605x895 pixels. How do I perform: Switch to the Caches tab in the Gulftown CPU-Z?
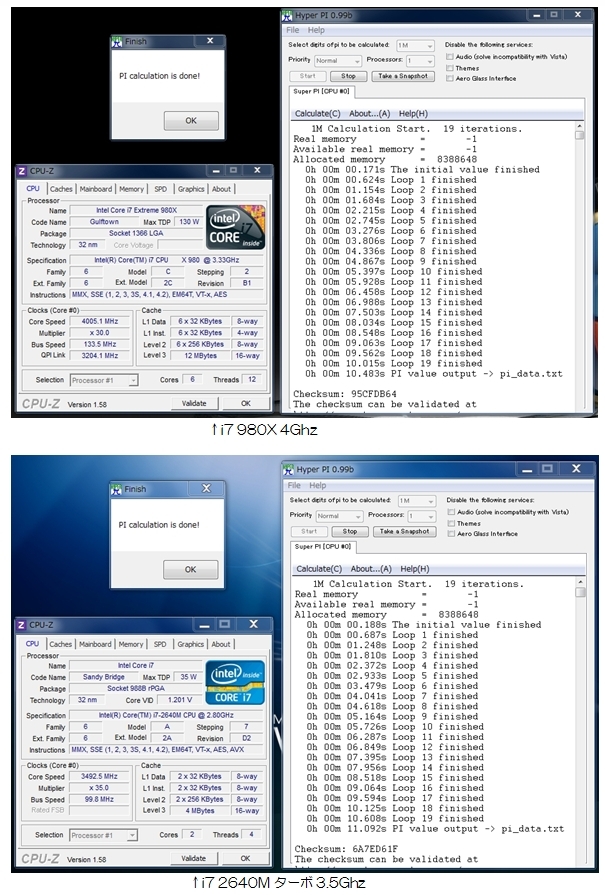tap(60, 189)
